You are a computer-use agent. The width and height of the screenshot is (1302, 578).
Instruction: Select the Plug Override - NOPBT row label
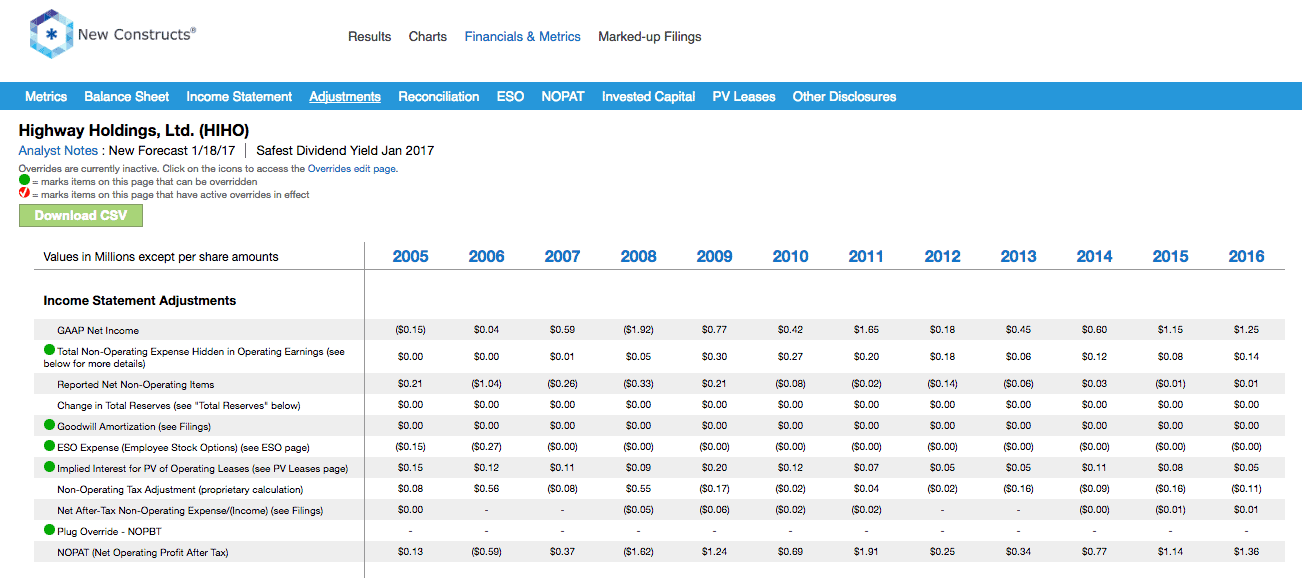[108, 532]
